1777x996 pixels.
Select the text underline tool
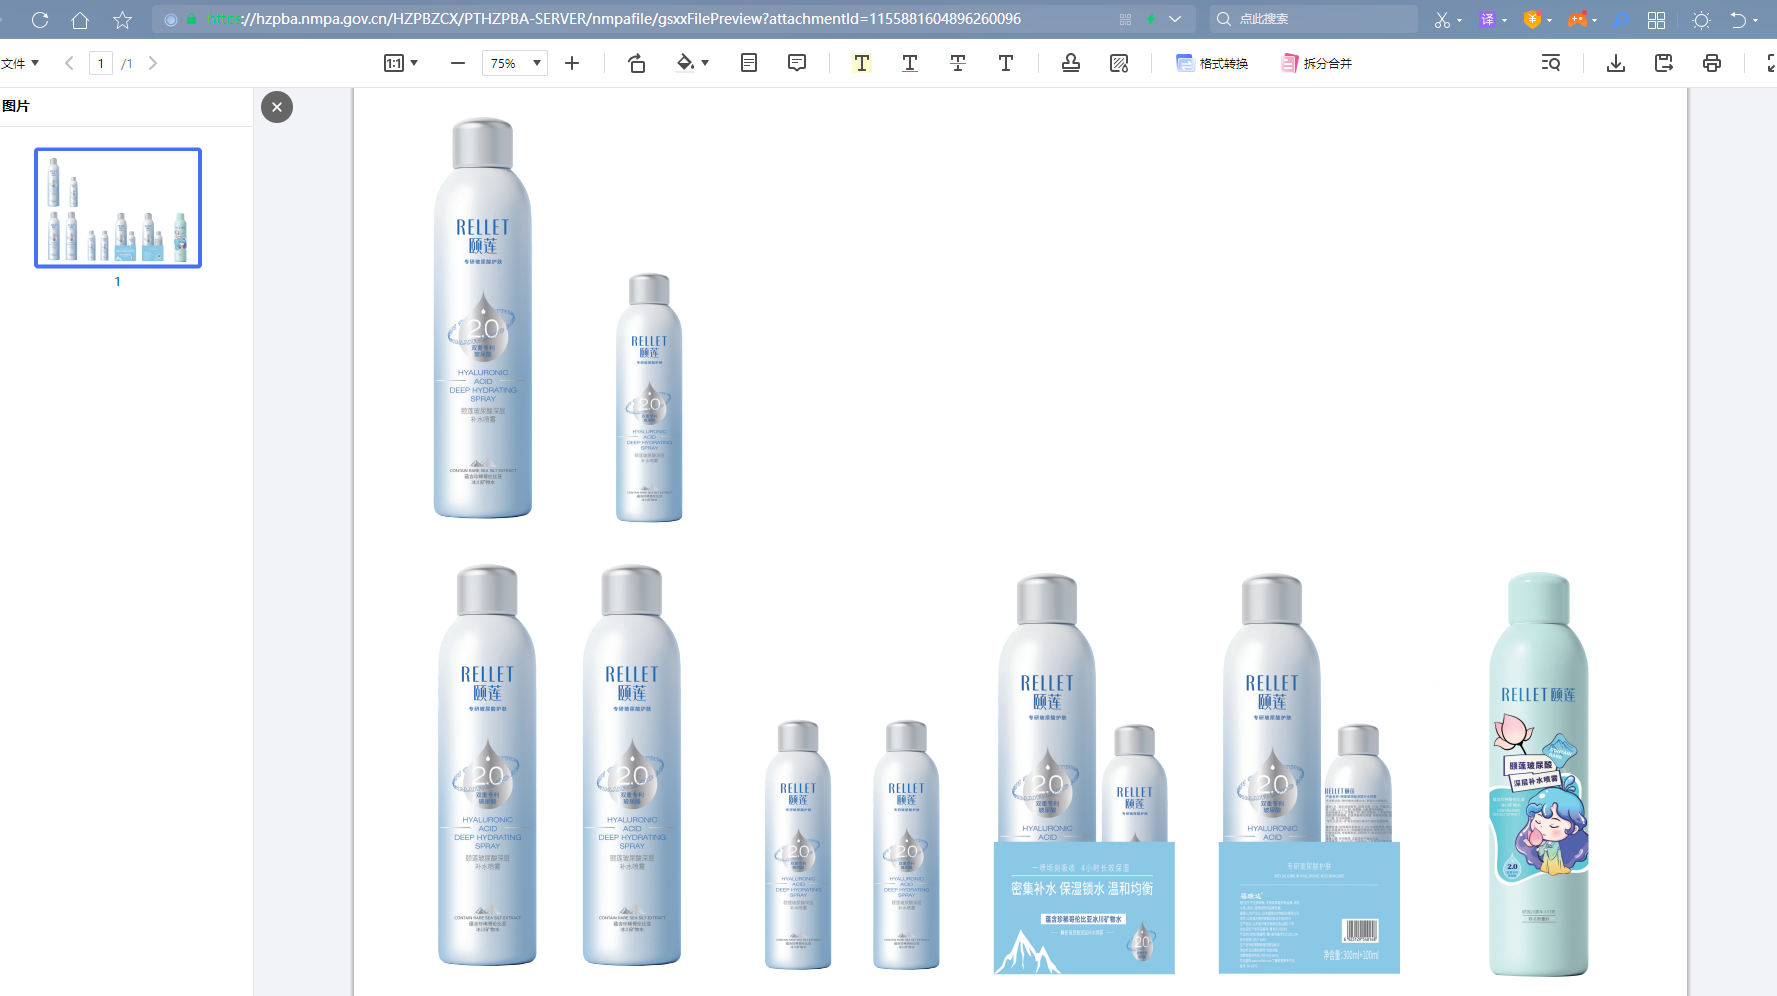[x=910, y=63]
